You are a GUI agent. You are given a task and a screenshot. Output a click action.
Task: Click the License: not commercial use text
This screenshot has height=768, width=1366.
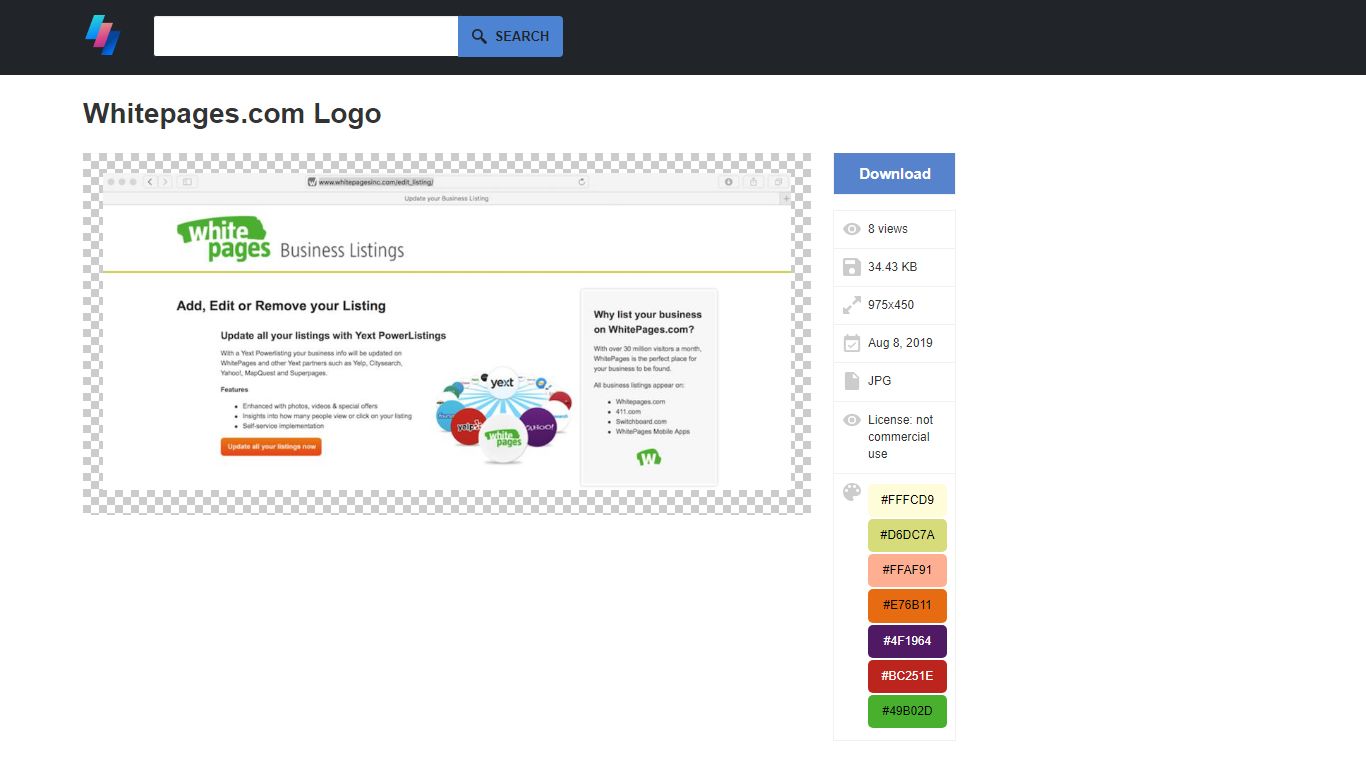[900, 437]
